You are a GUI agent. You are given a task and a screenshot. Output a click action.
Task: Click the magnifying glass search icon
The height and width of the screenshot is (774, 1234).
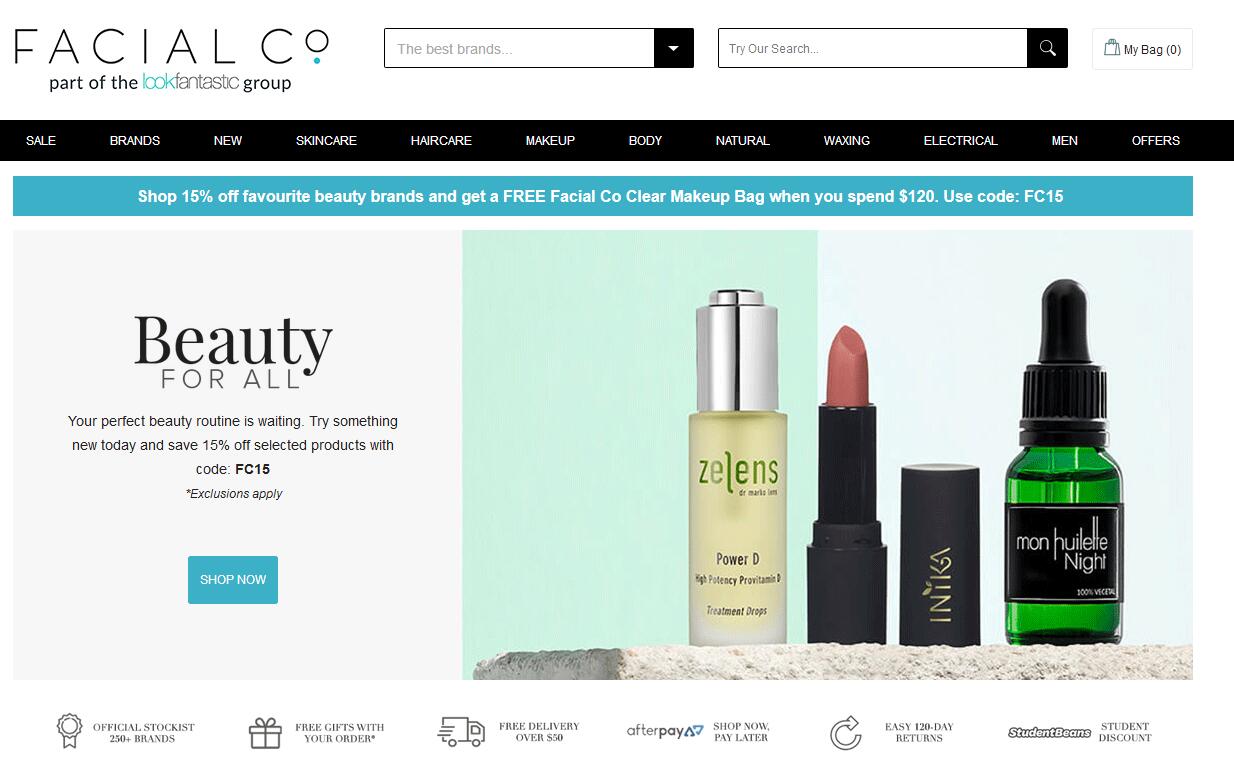tap(1047, 48)
